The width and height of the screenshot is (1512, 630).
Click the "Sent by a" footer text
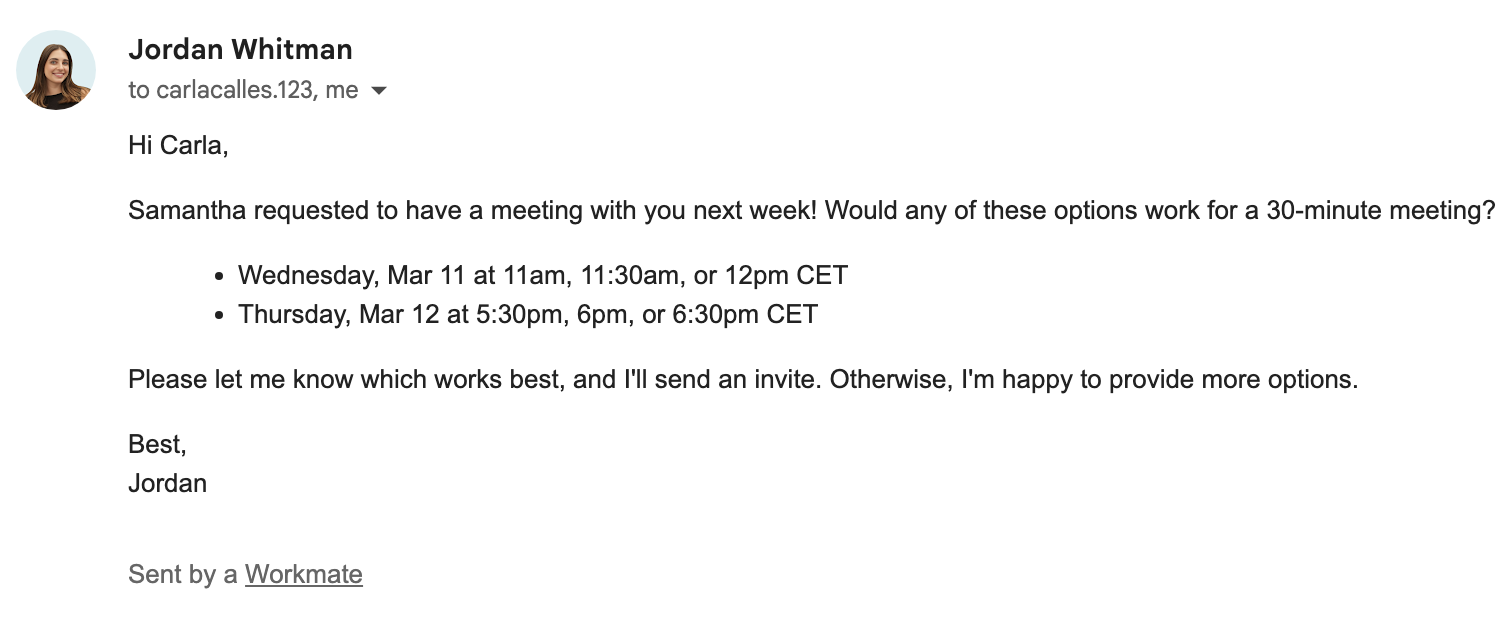(x=183, y=574)
